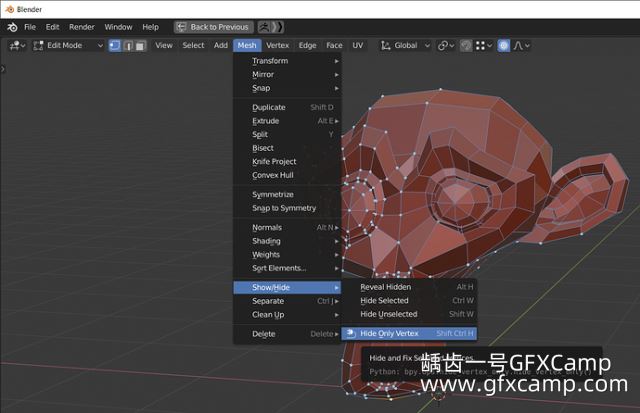This screenshot has height=413, width=640.
Task: Click the Blender logo icon in menu bar
Action: [12, 27]
